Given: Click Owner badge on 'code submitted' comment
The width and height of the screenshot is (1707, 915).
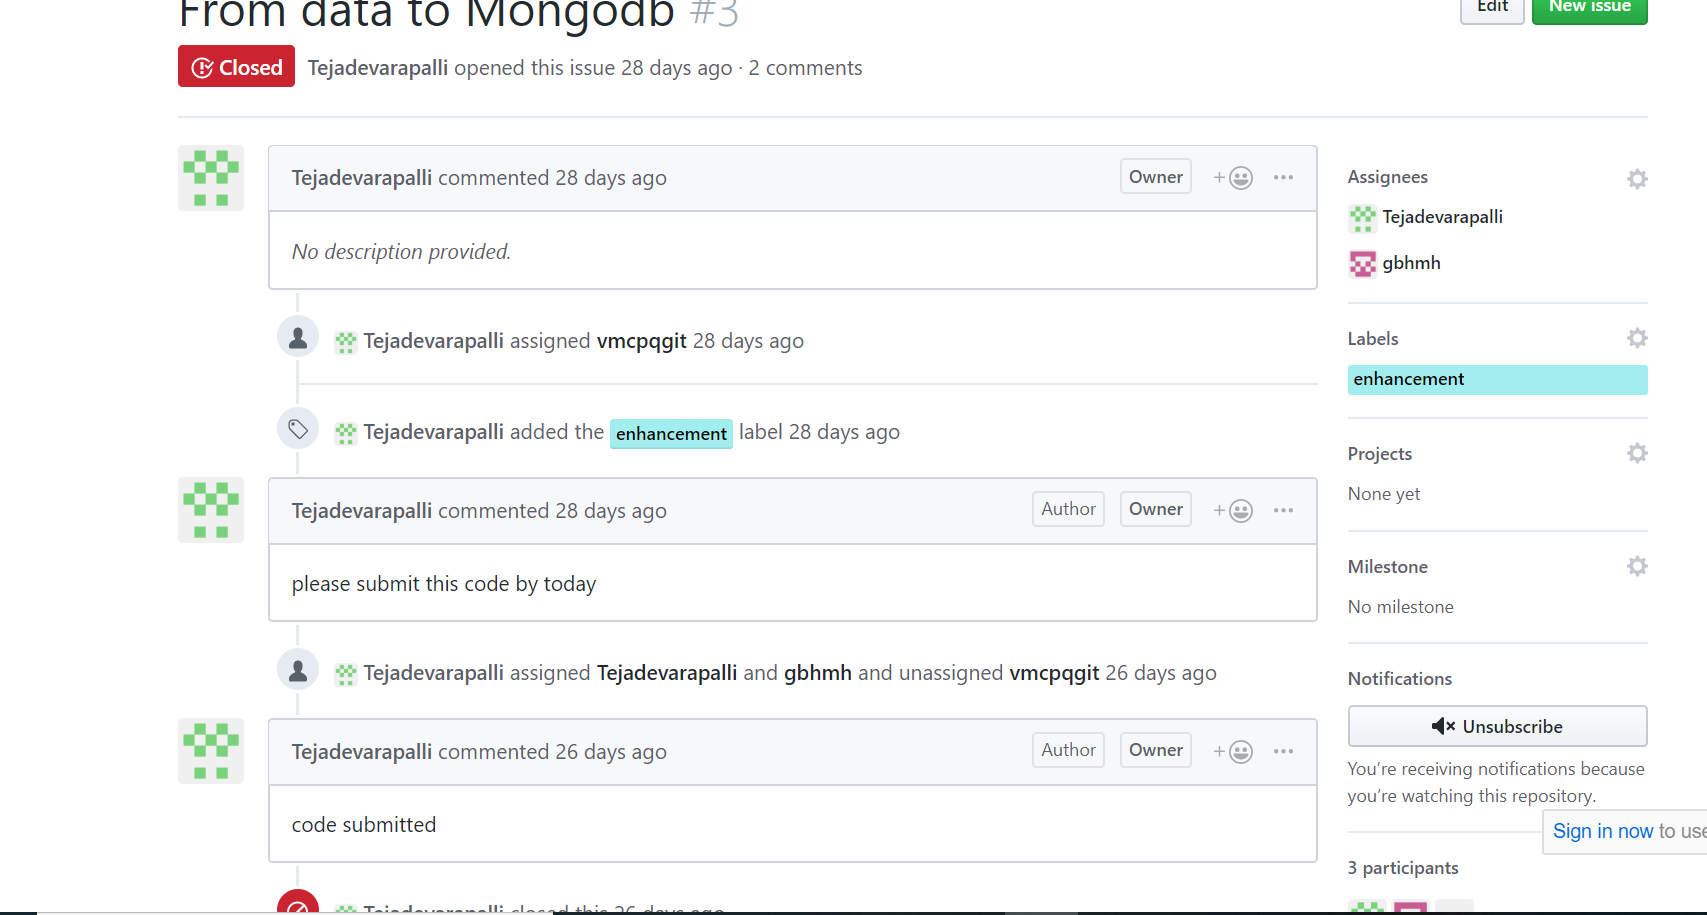Looking at the screenshot, I should tap(1156, 750).
